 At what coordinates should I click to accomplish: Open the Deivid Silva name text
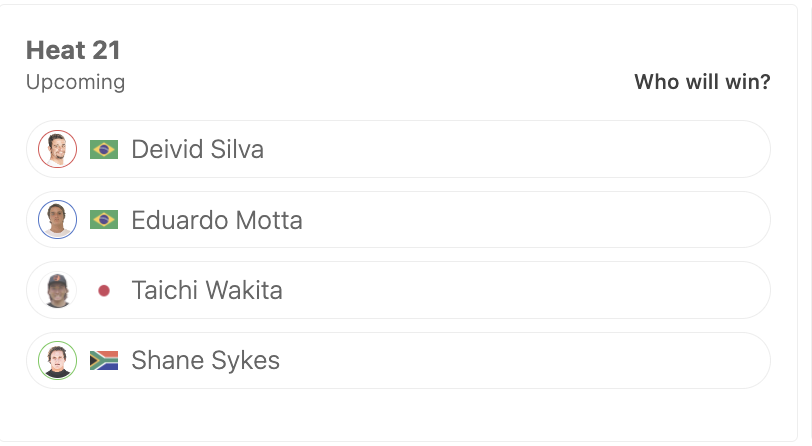coord(197,150)
